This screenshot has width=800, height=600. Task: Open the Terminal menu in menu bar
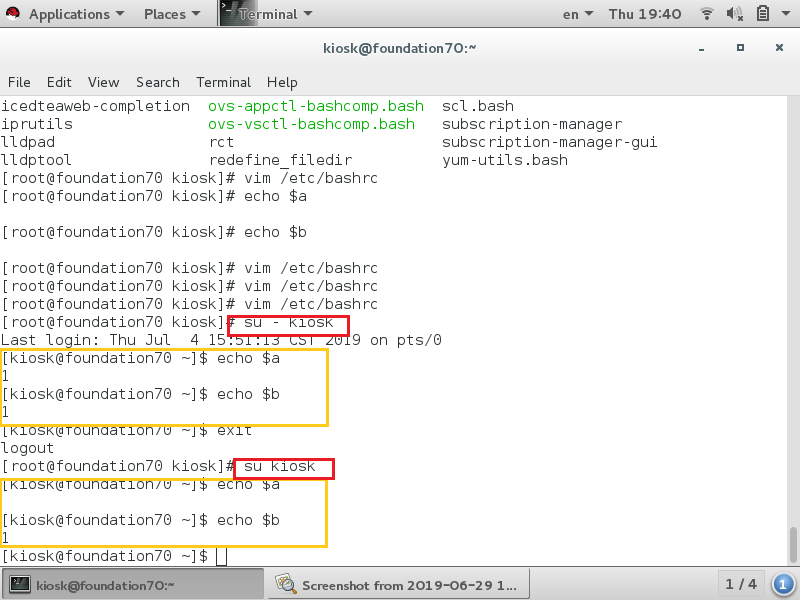[x=223, y=82]
